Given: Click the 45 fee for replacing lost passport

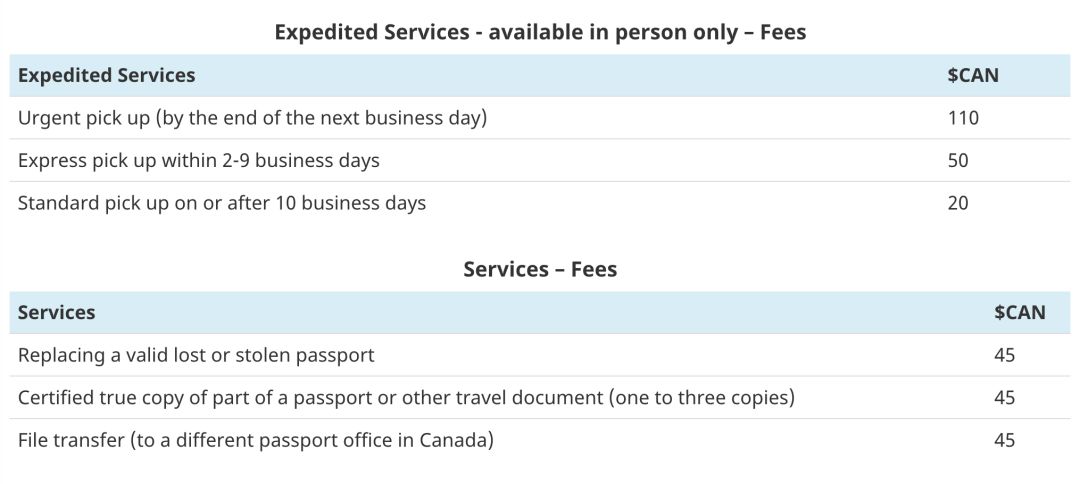Looking at the screenshot, I should click(x=1005, y=355).
